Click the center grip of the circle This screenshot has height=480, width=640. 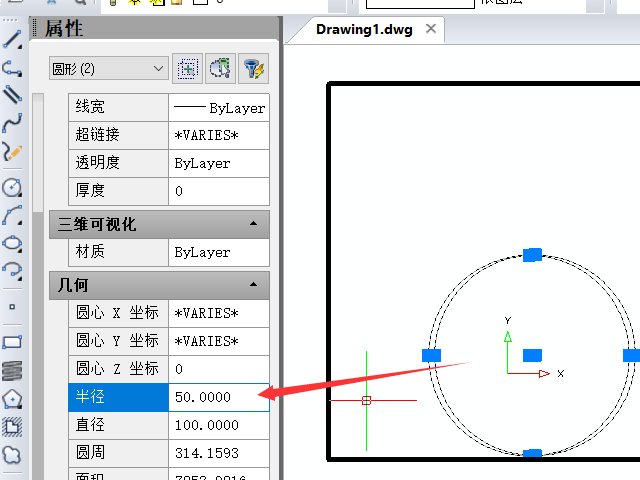532,356
